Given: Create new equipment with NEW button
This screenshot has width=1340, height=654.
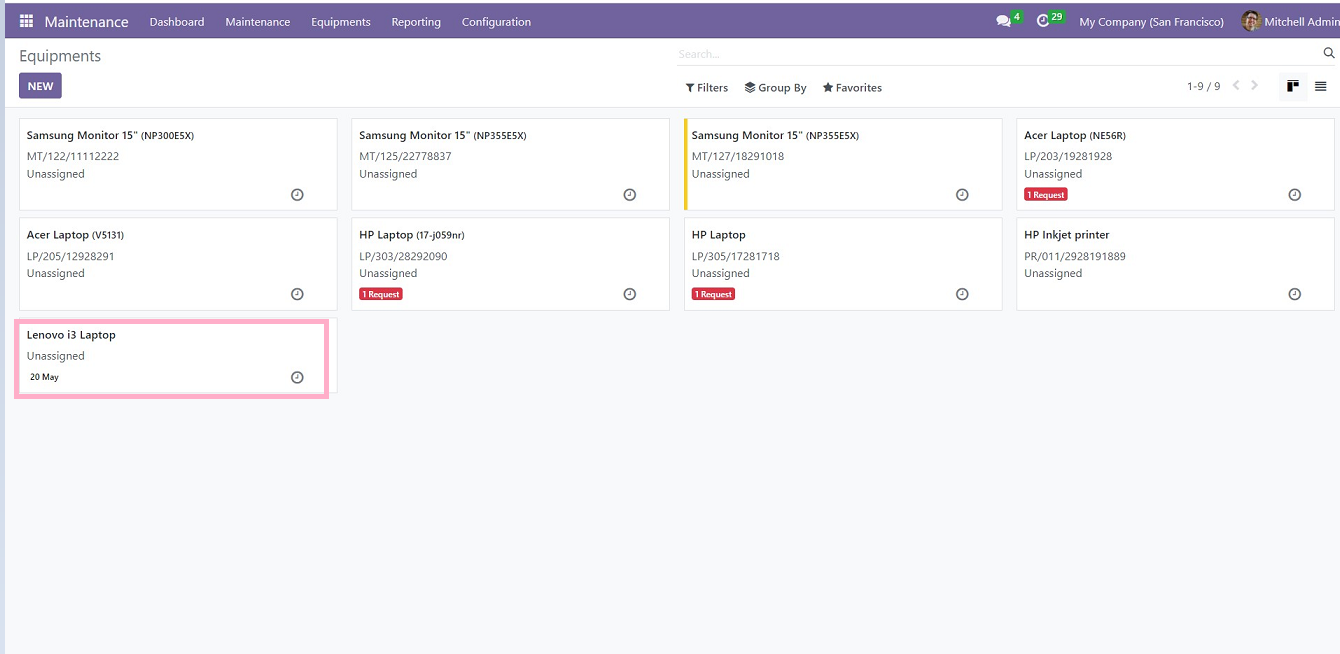Looking at the screenshot, I should (40, 86).
